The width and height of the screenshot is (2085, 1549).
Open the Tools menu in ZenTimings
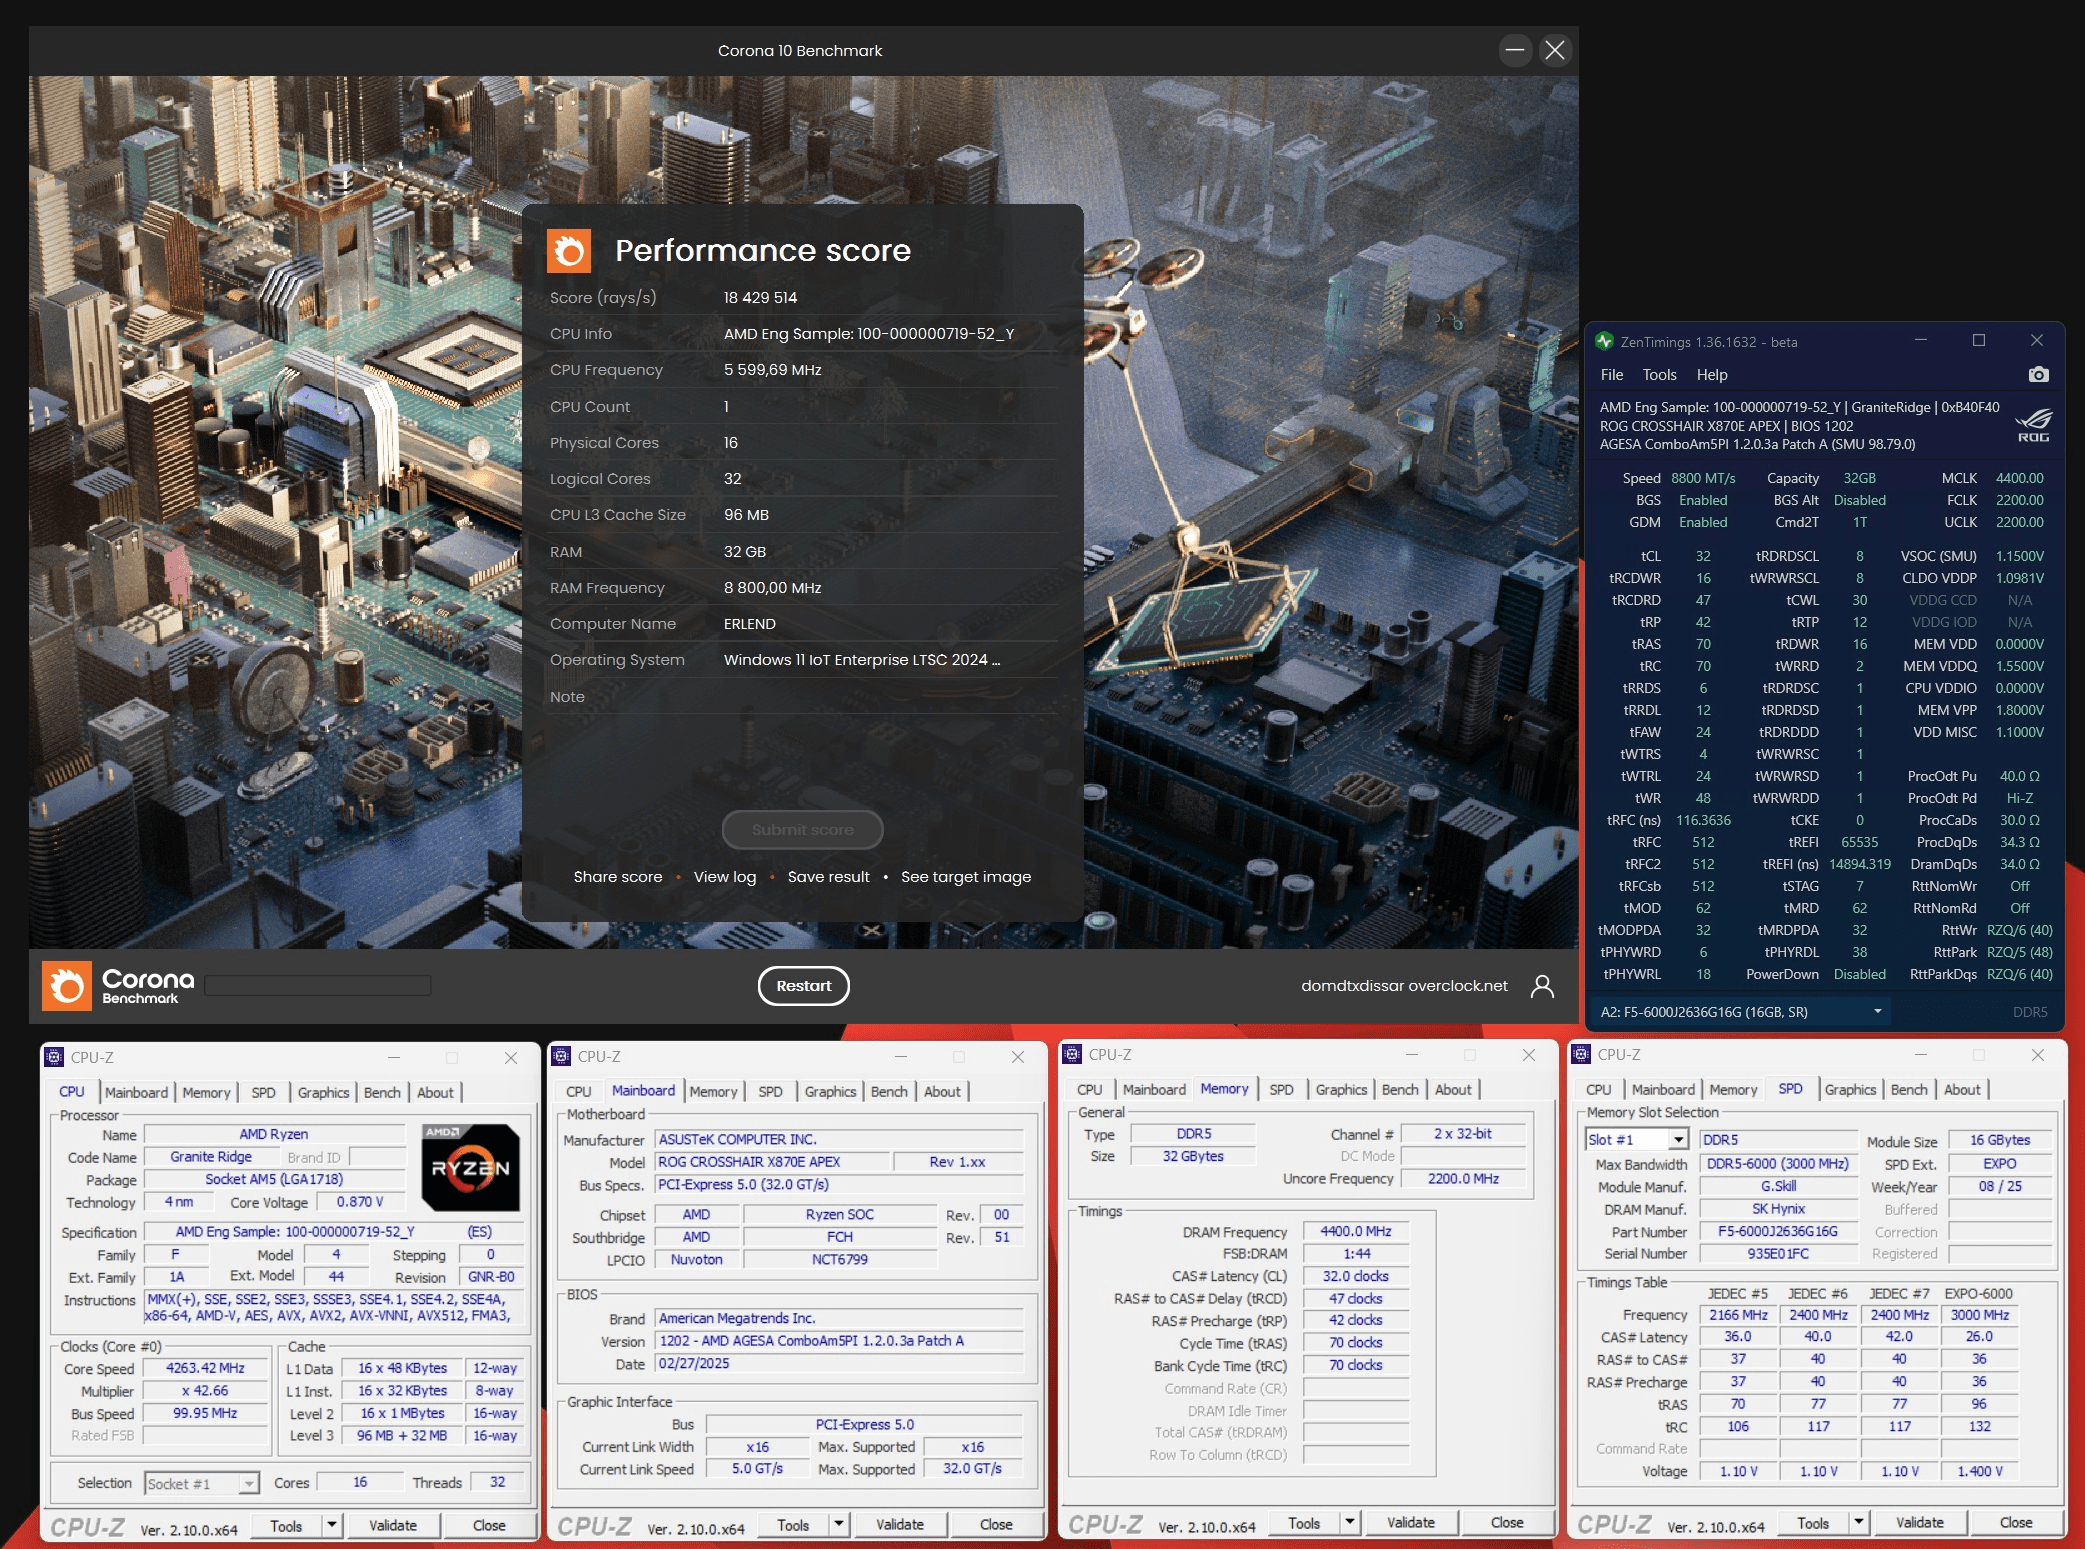(1659, 375)
